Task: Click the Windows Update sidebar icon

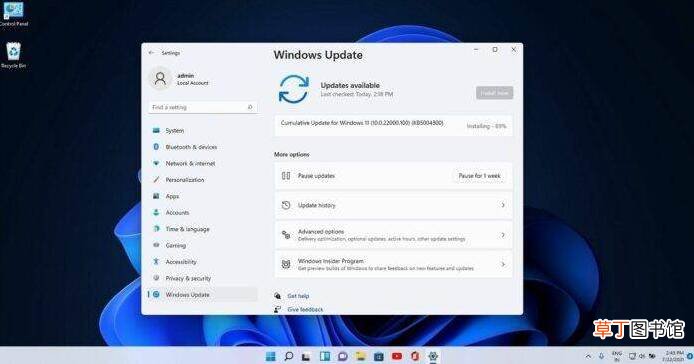Action: pos(156,294)
